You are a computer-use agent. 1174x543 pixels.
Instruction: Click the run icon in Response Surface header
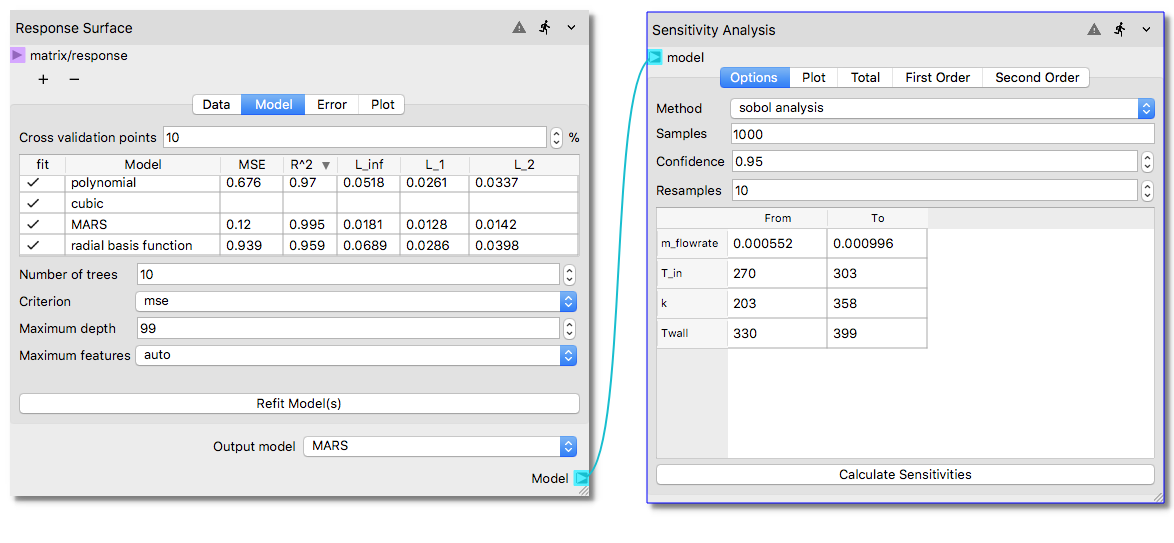point(545,28)
